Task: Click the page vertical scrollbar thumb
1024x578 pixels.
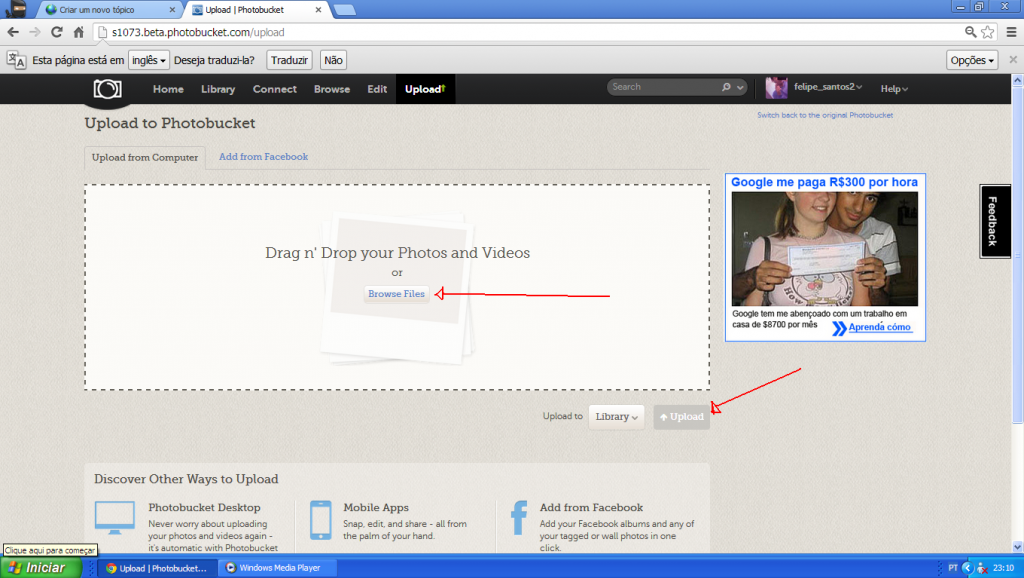Action: pyautogui.click(x=1017, y=255)
